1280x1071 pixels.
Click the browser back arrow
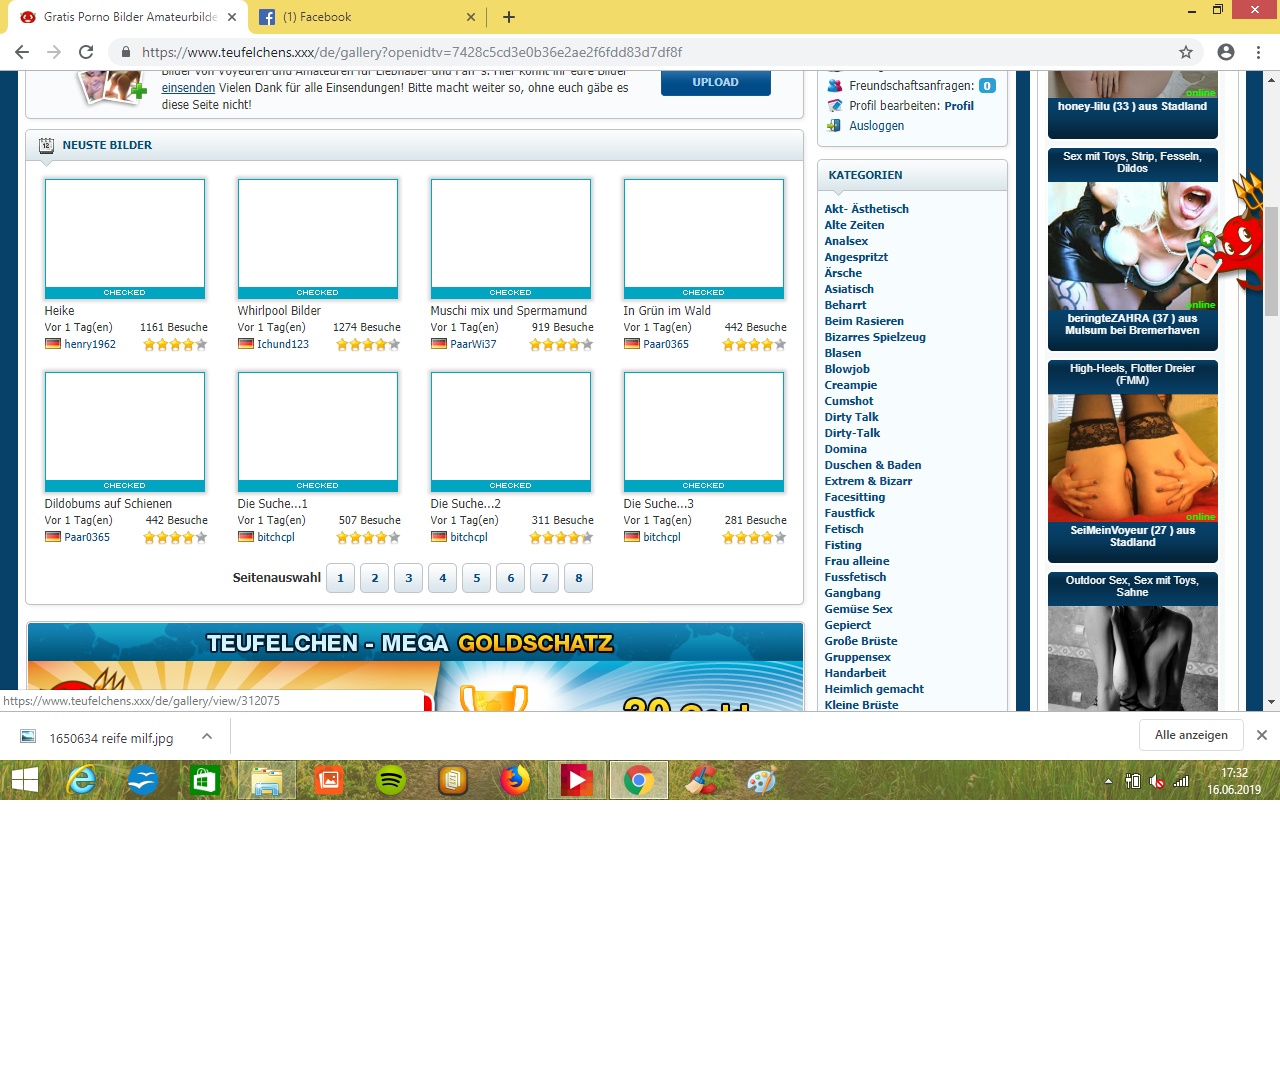(22, 52)
